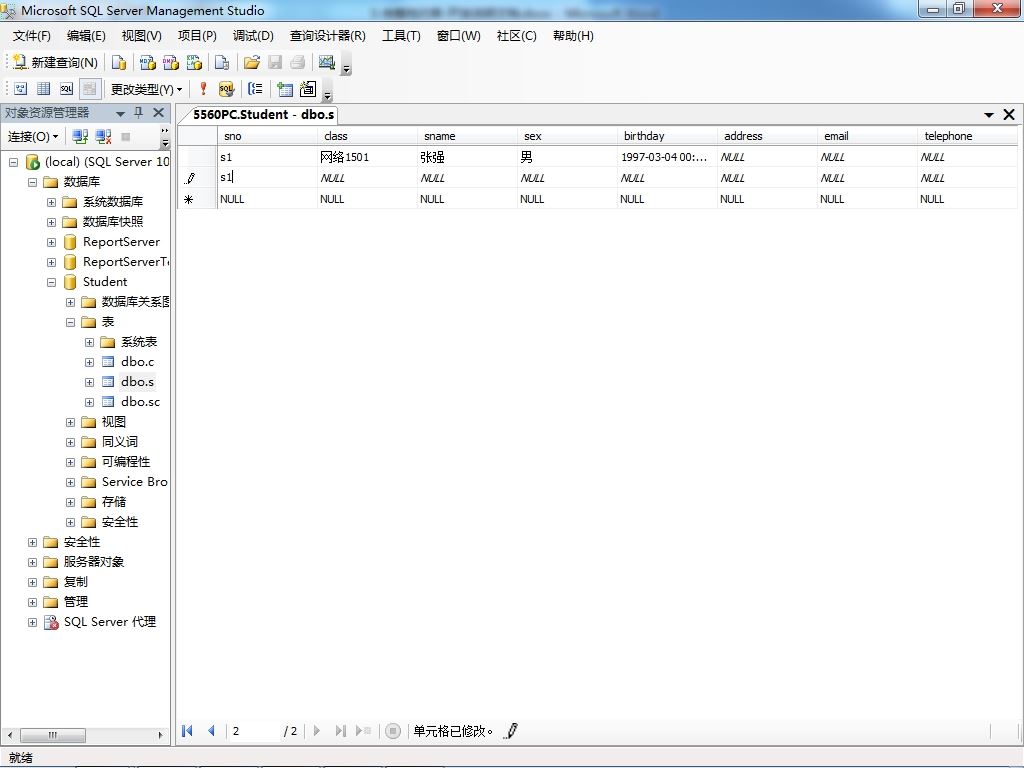Viewport: 1024px width, 768px height.
Task: Select the 视图 folder in tree
Action: pyautogui.click(x=114, y=422)
